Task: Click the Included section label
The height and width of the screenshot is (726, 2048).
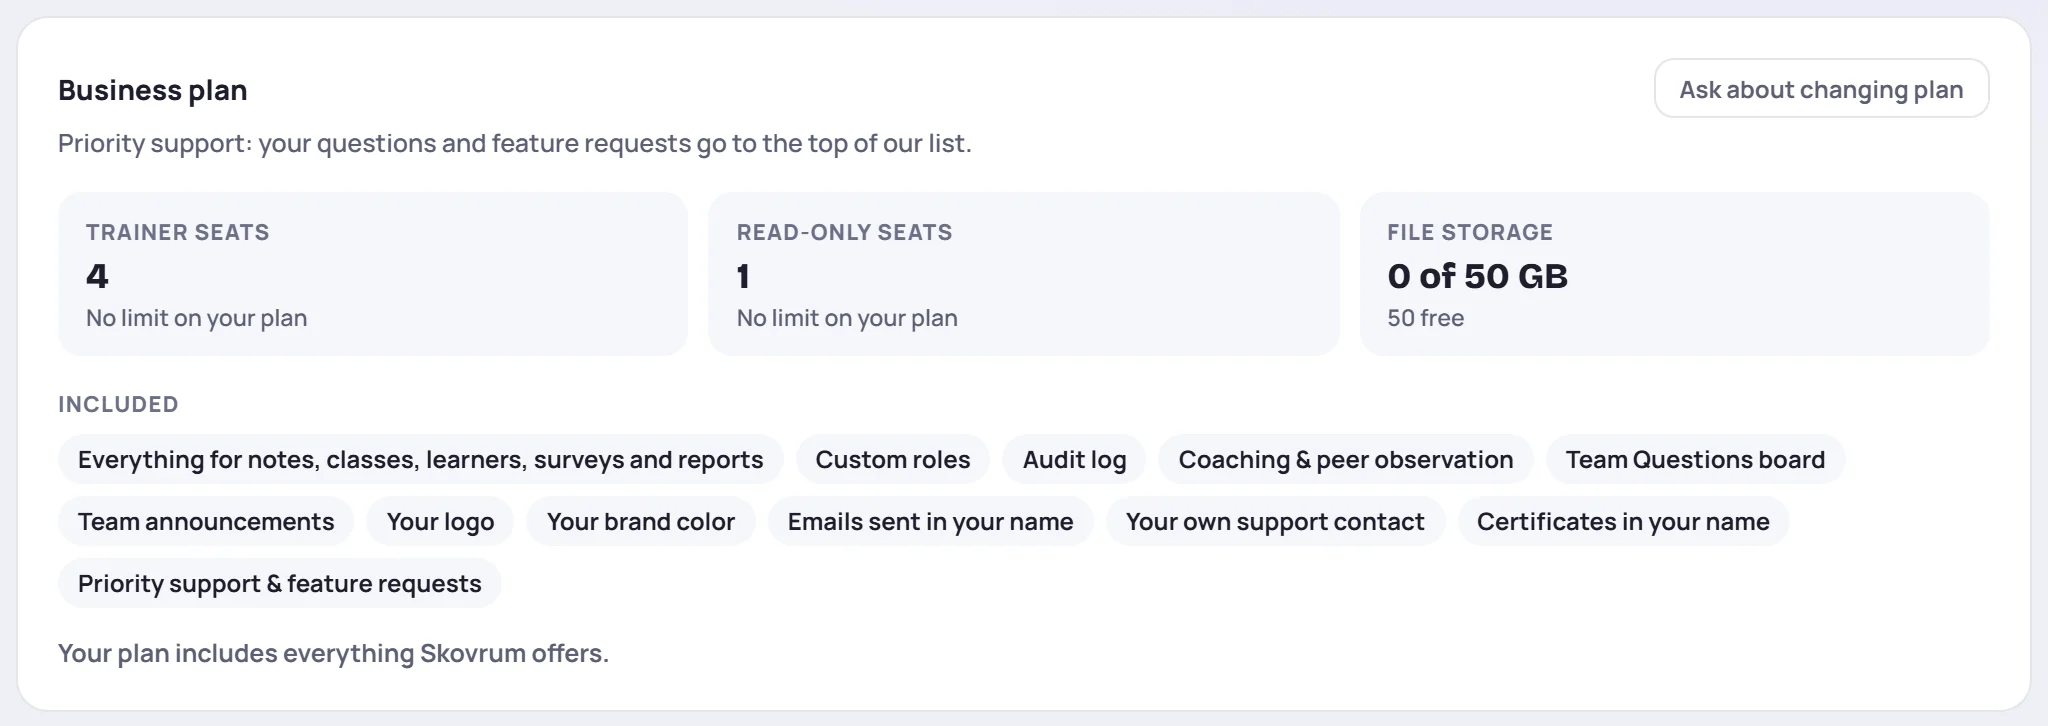Action: pyautogui.click(x=118, y=404)
